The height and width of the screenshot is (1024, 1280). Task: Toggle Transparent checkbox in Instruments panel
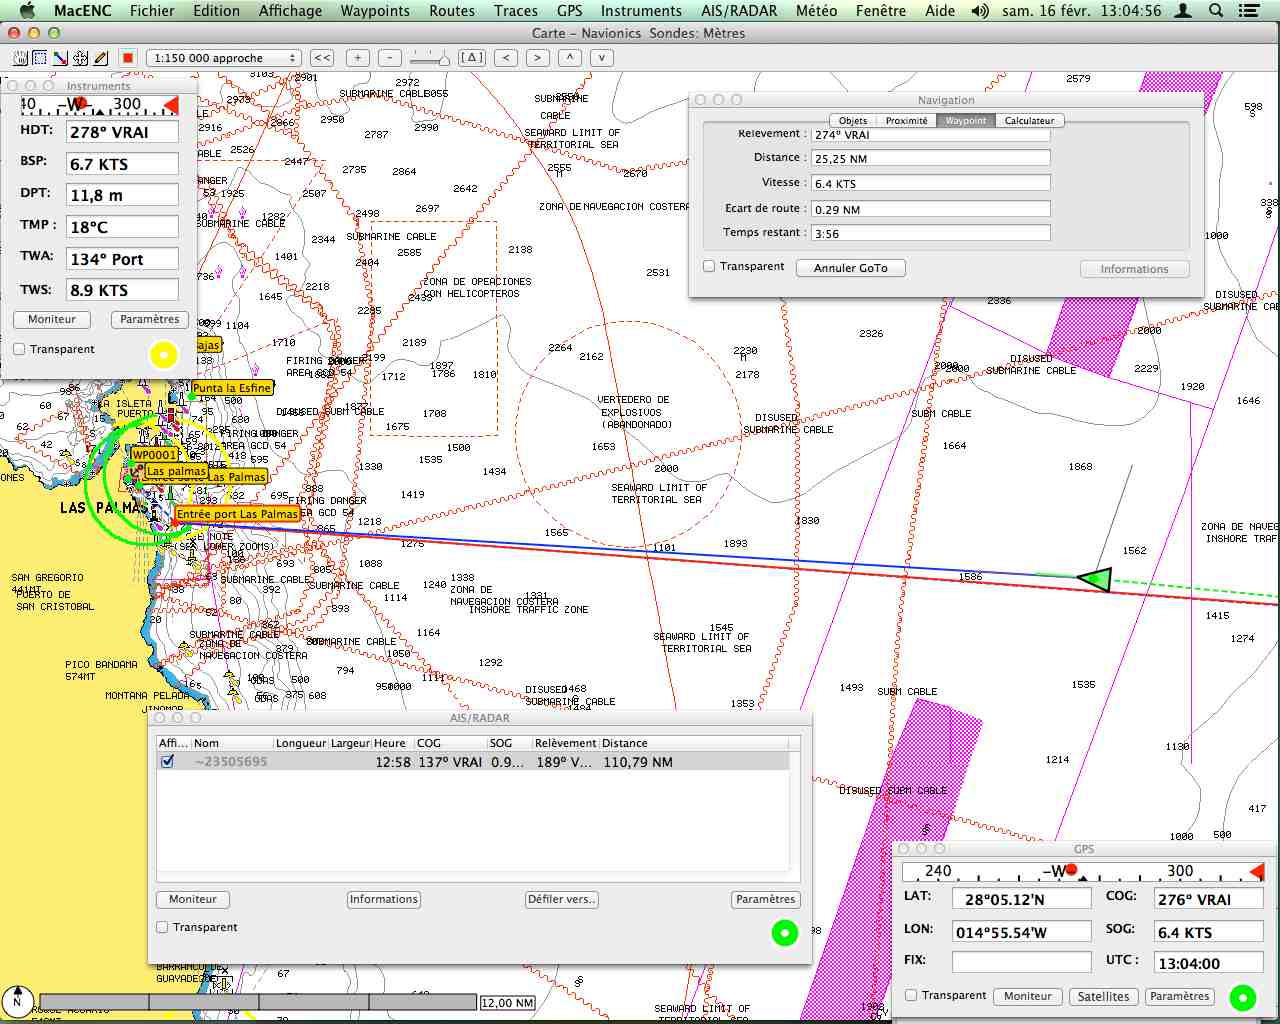coord(19,349)
